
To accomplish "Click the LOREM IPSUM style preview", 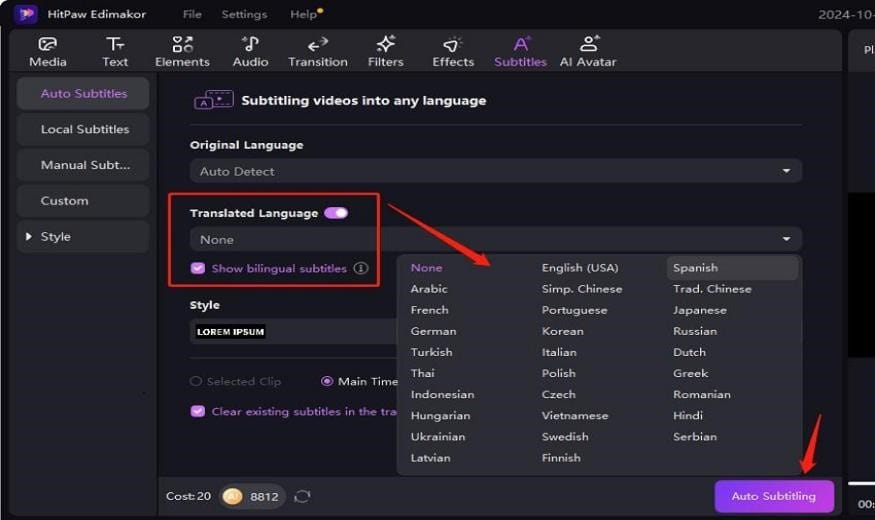I will pyautogui.click(x=230, y=332).
